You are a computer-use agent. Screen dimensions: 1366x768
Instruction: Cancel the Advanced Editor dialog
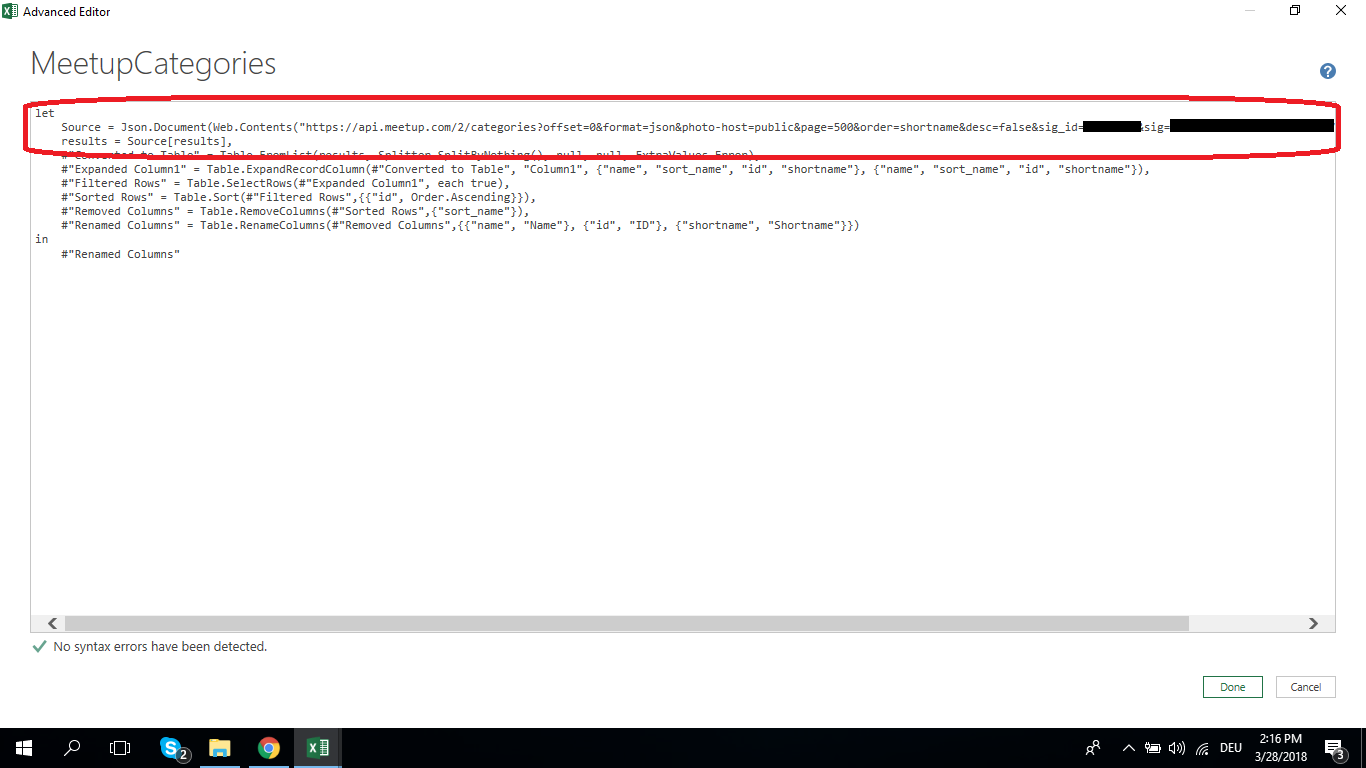(x=1306, y=687)
